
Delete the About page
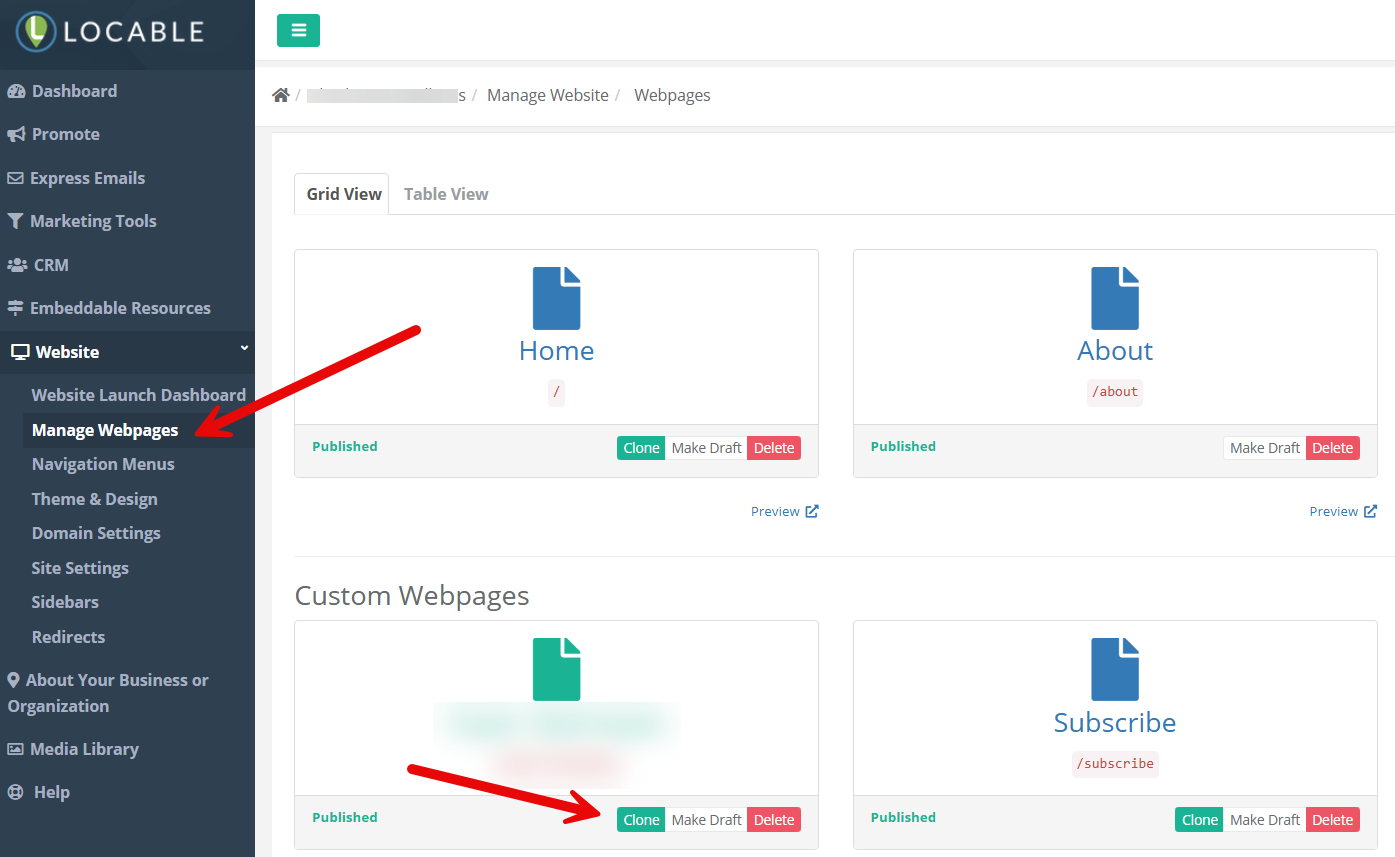click(1332, 448)
